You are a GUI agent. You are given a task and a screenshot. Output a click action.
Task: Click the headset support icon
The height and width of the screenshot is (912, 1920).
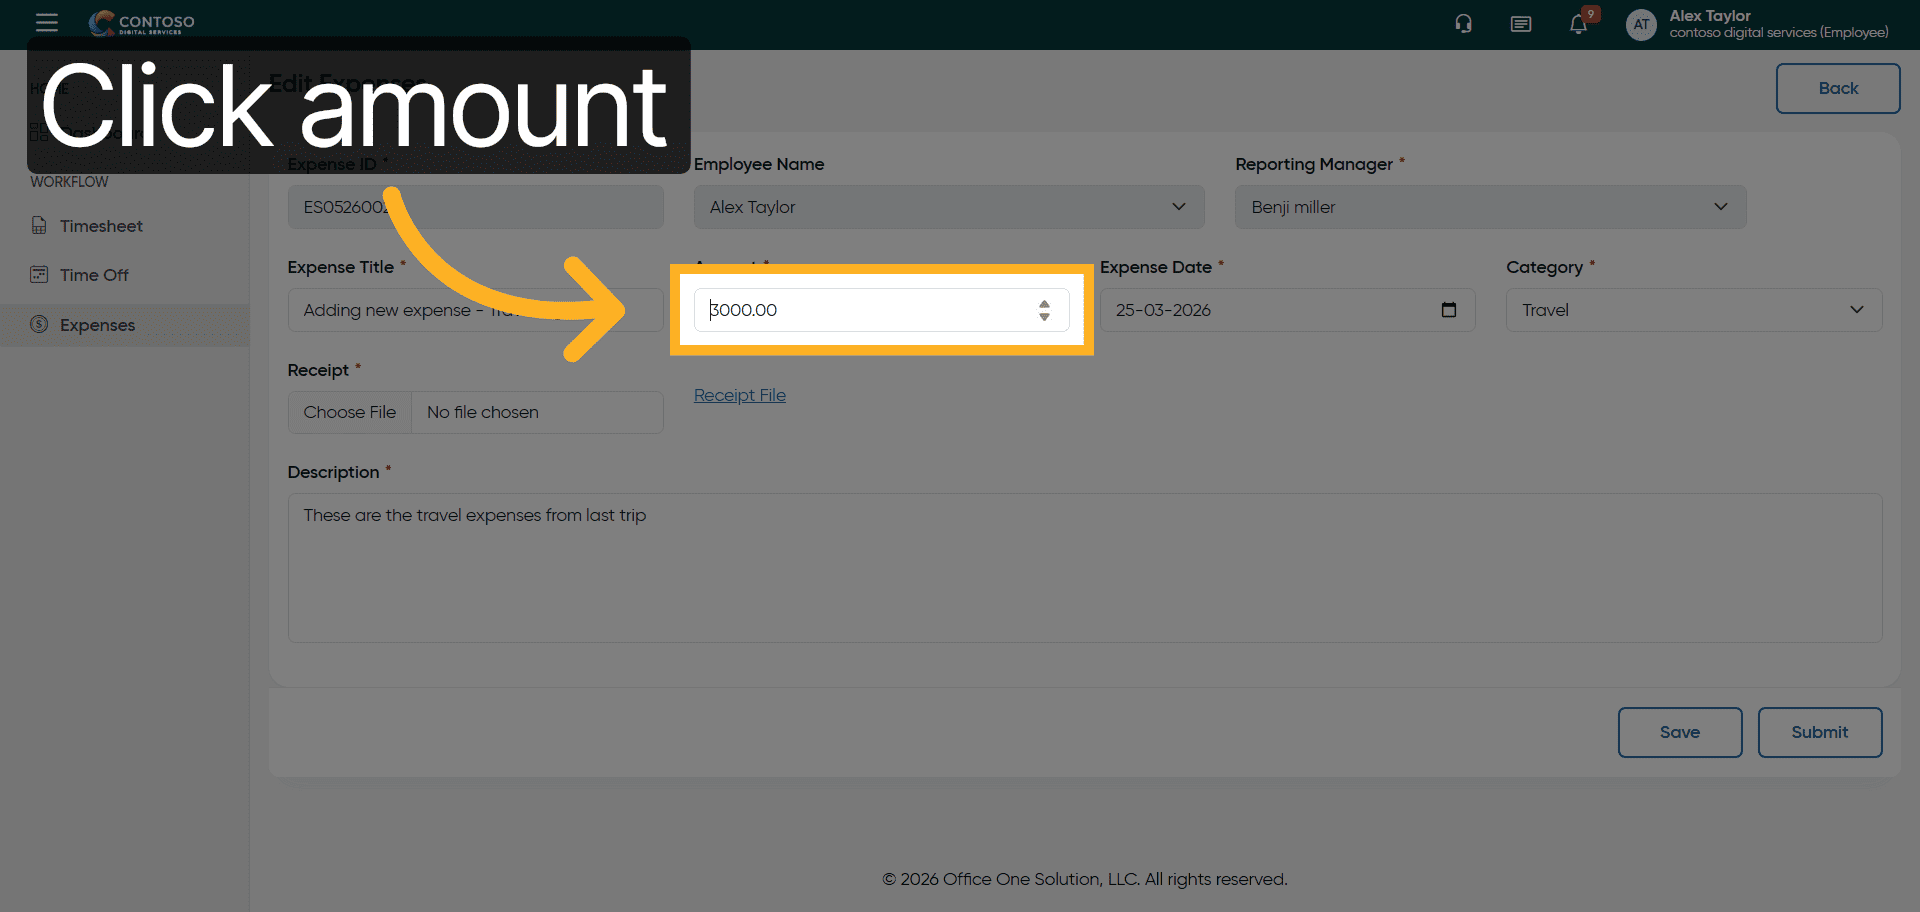pyautogui.click(x=1463, y=24)
